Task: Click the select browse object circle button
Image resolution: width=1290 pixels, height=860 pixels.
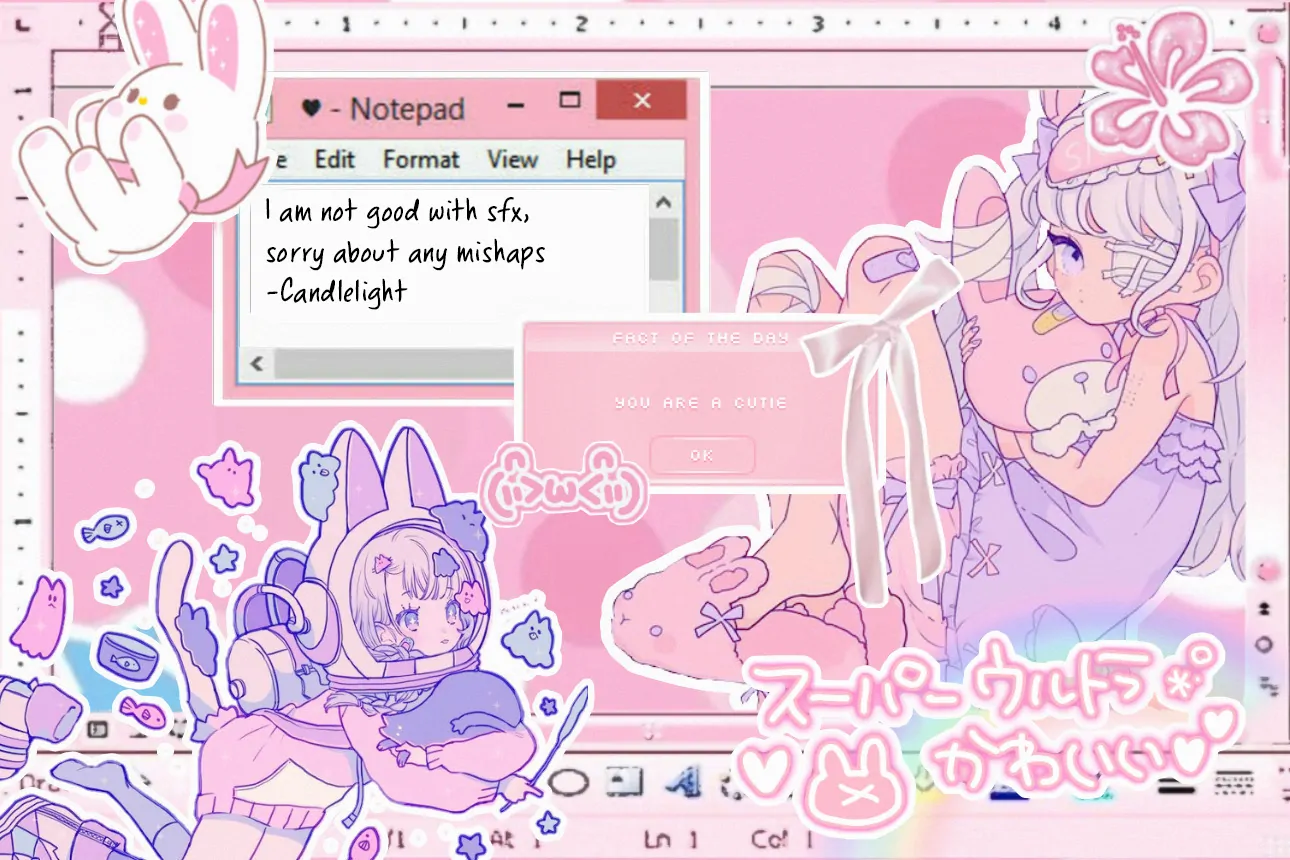Action: coord(1265,643)
